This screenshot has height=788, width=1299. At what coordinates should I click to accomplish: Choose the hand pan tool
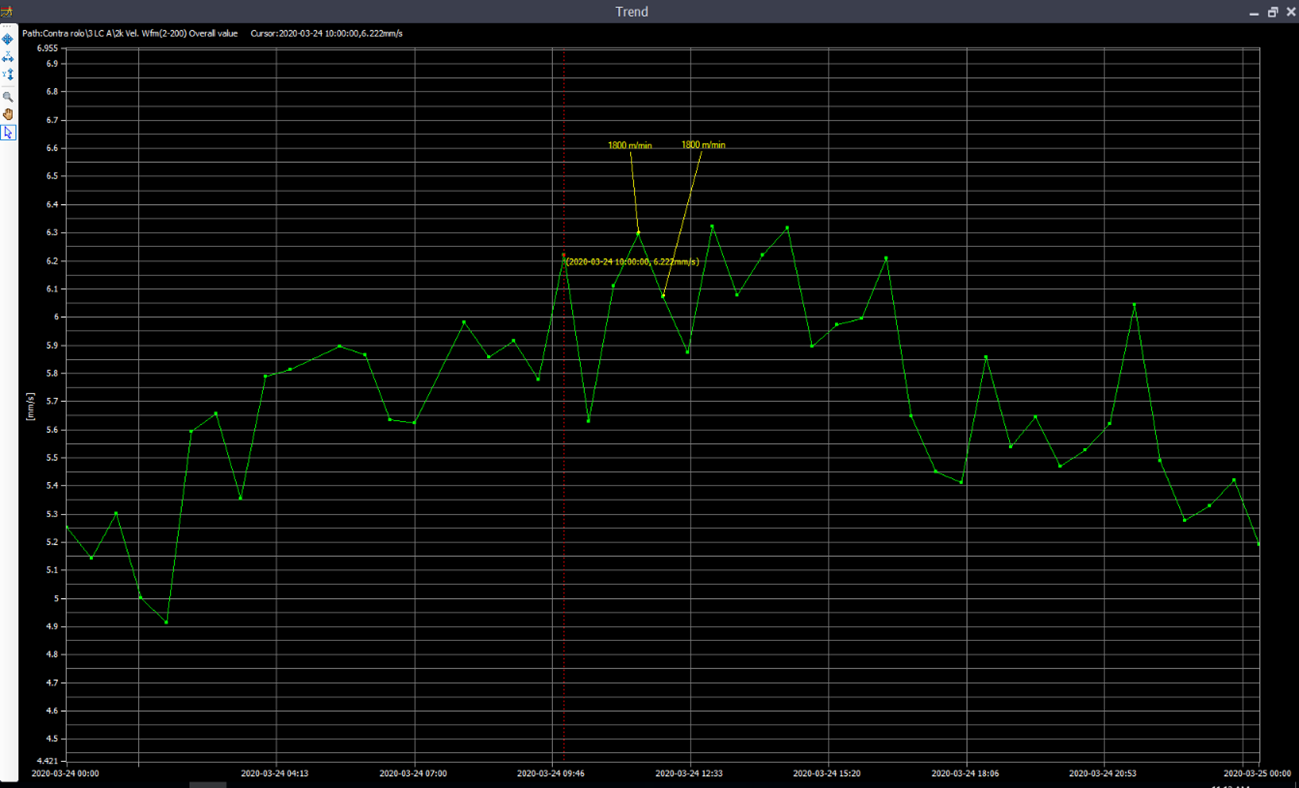8,114
